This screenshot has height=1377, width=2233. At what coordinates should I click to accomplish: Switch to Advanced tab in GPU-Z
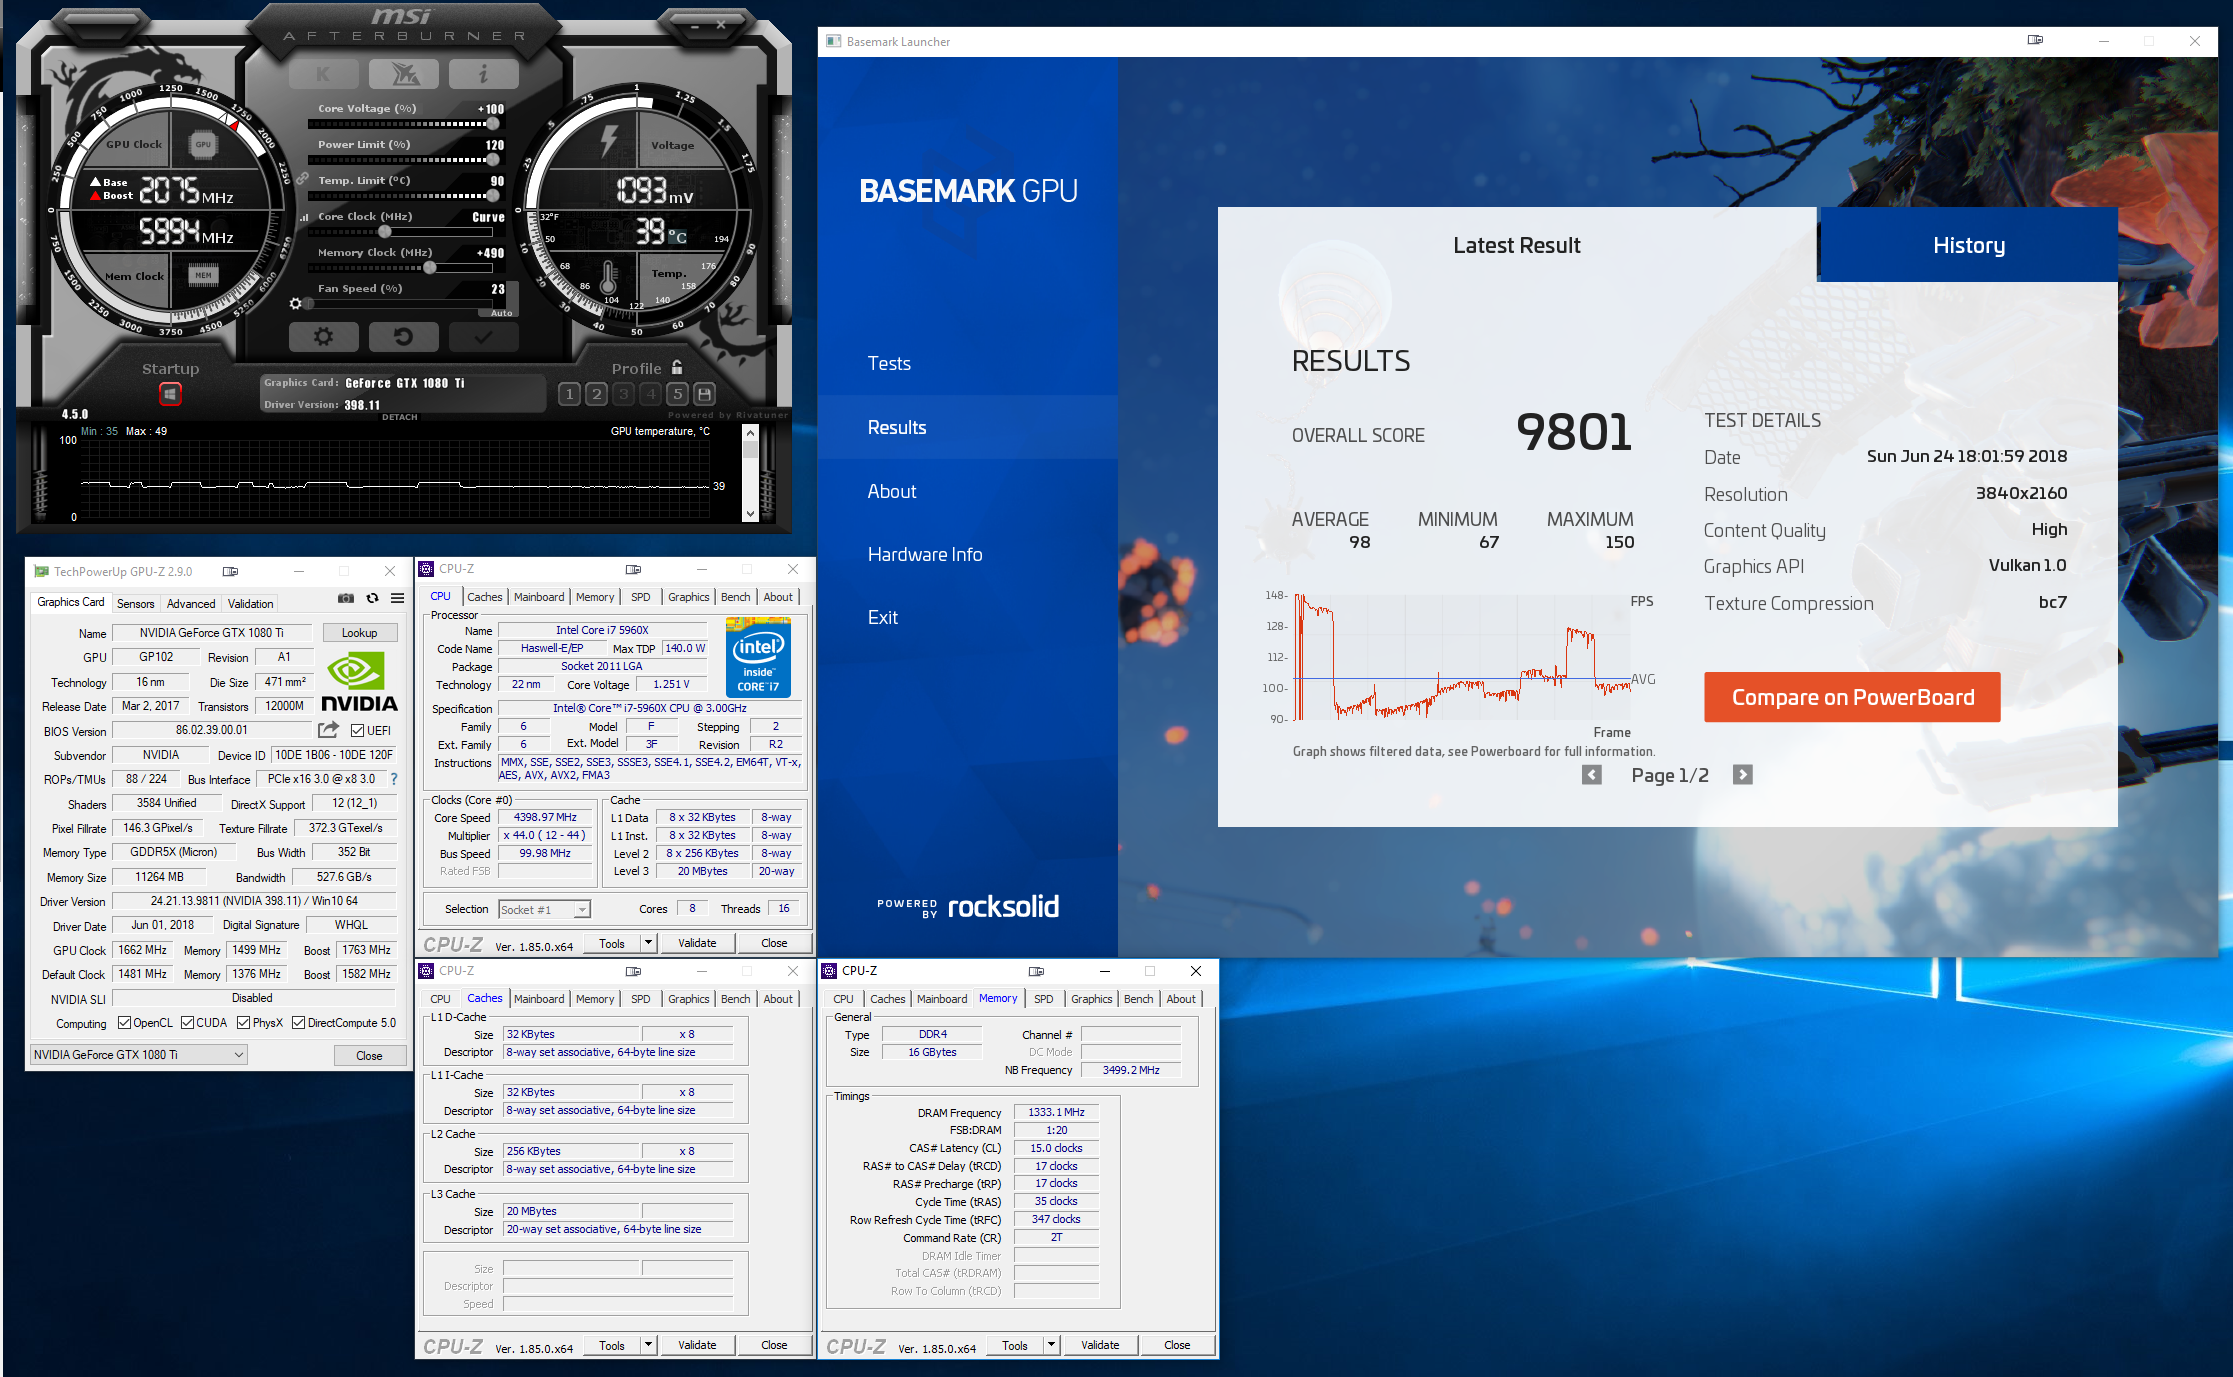191,603
